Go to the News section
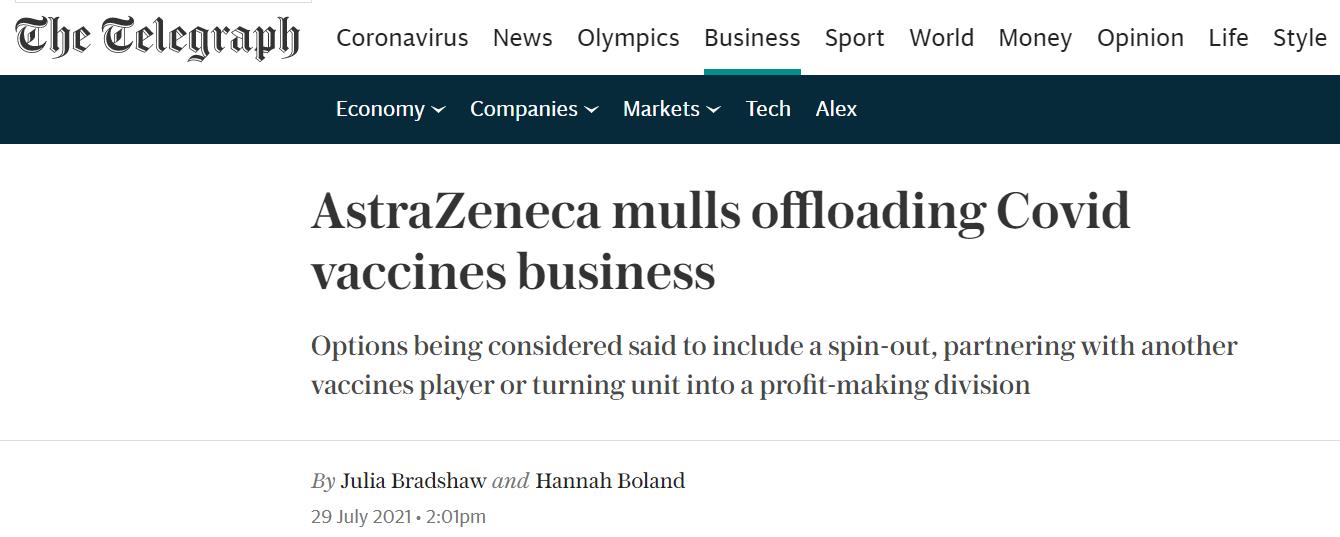The width and height of the screenshot is (1340, 537). (x=523, y=38)
